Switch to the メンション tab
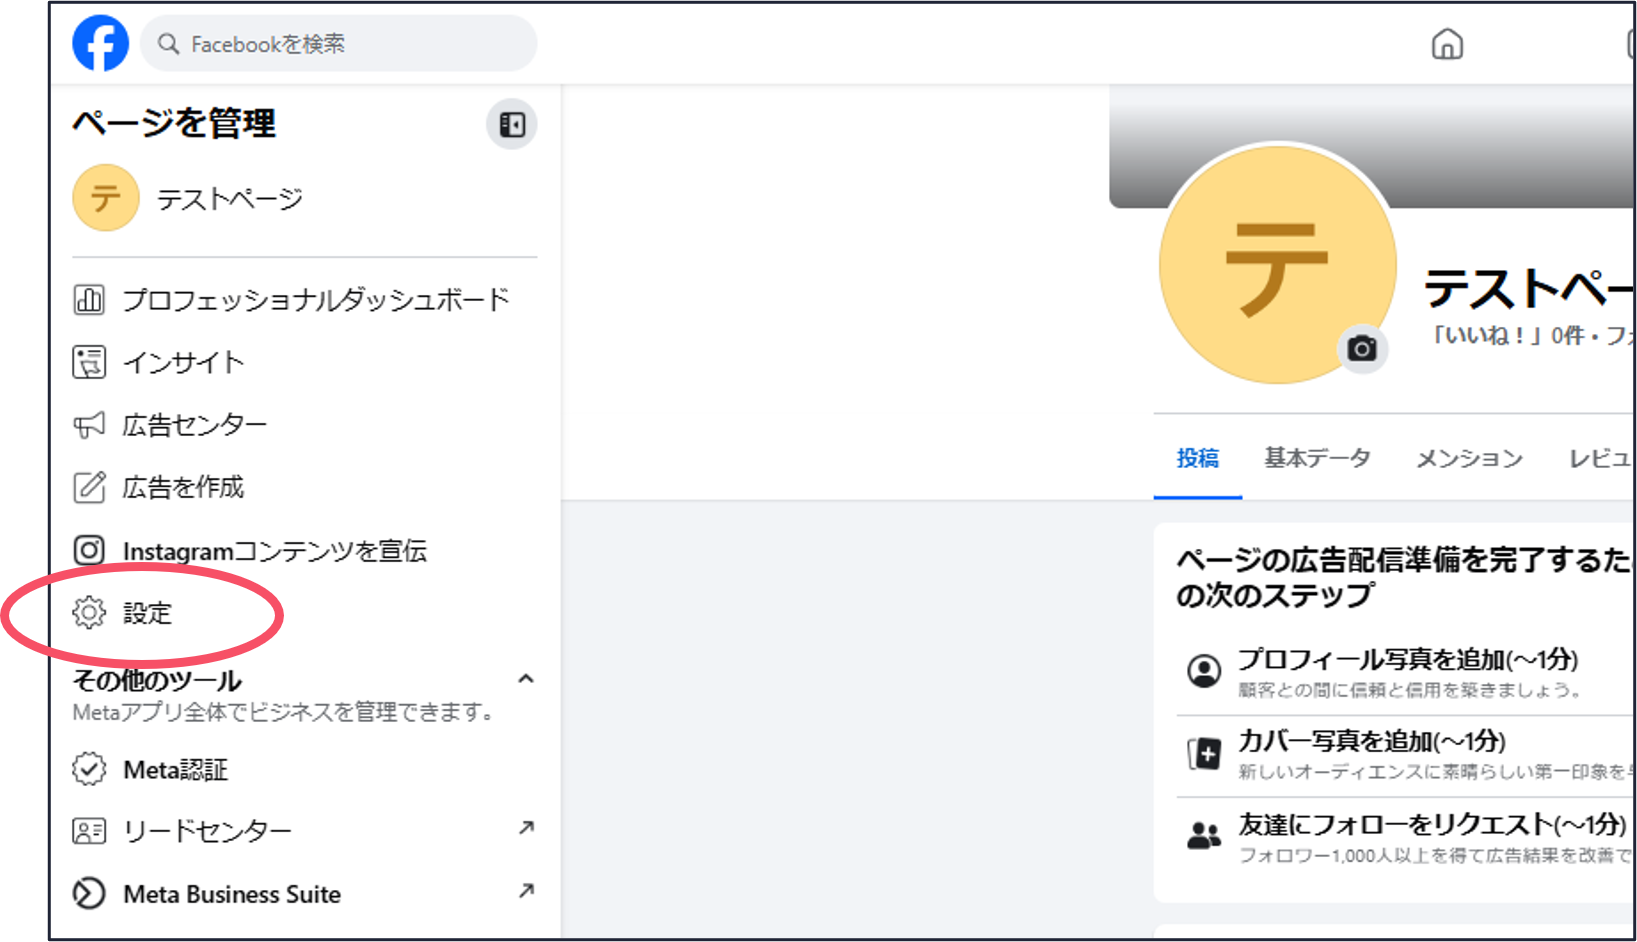 click(x=1468, y=459)
